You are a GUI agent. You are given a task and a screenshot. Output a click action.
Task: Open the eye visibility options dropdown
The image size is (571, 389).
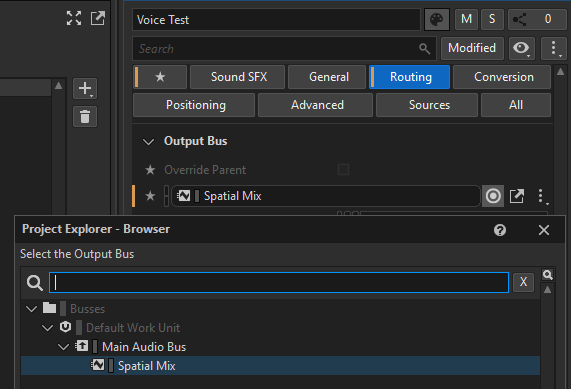521,48
